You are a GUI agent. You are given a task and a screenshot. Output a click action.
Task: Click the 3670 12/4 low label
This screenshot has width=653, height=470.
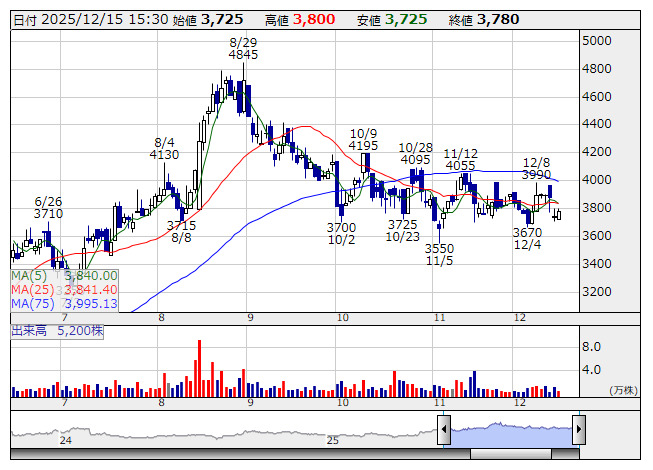pyautogui.click(x=527, y=239)
